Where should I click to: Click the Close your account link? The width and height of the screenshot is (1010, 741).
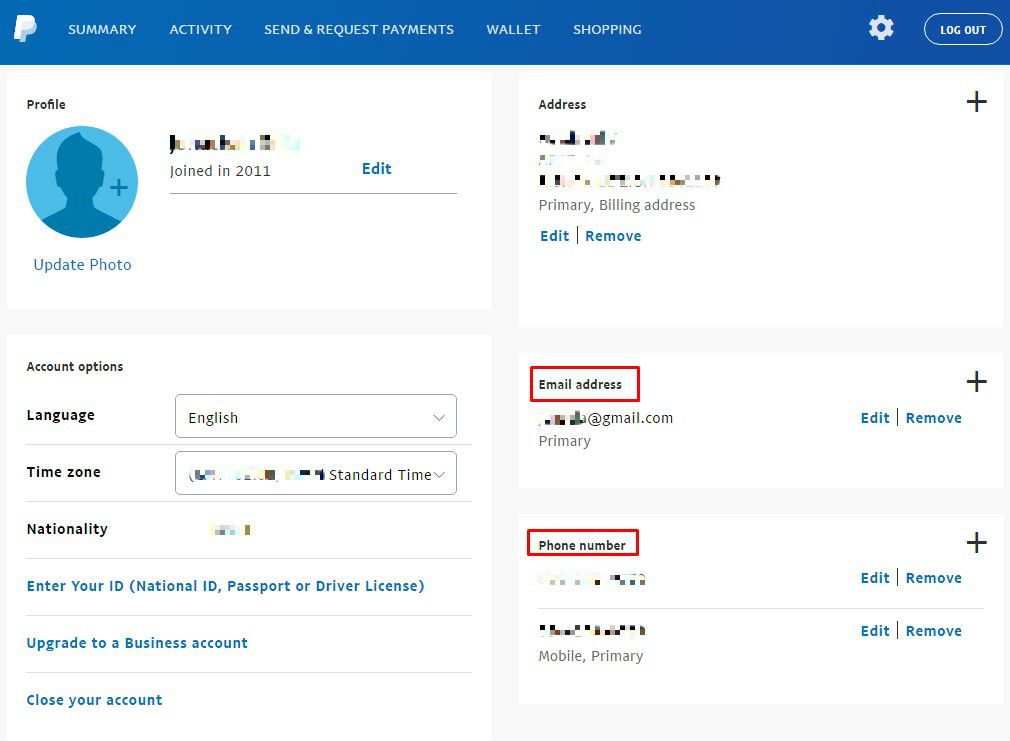click(x=94, y=700)
